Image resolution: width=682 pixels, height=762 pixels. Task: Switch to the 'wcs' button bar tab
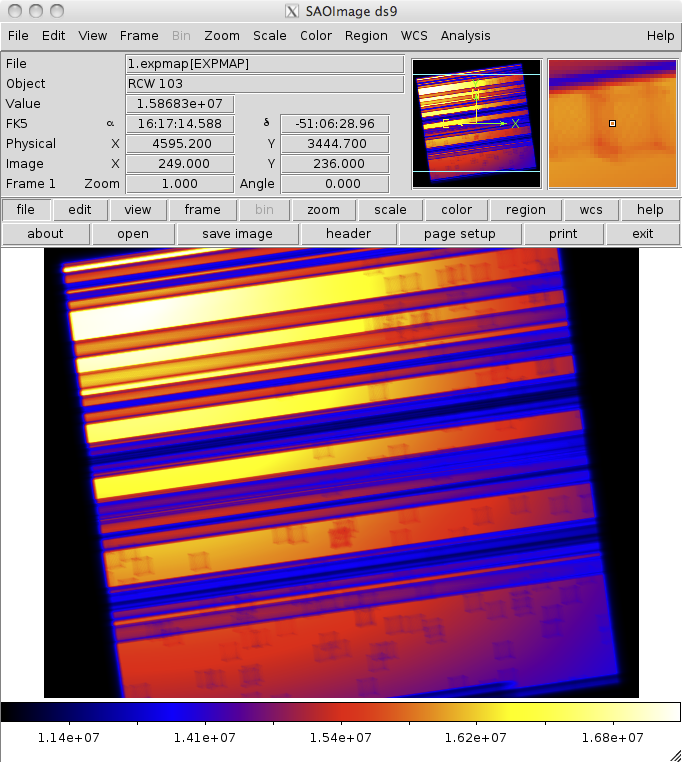pos(584,210)
